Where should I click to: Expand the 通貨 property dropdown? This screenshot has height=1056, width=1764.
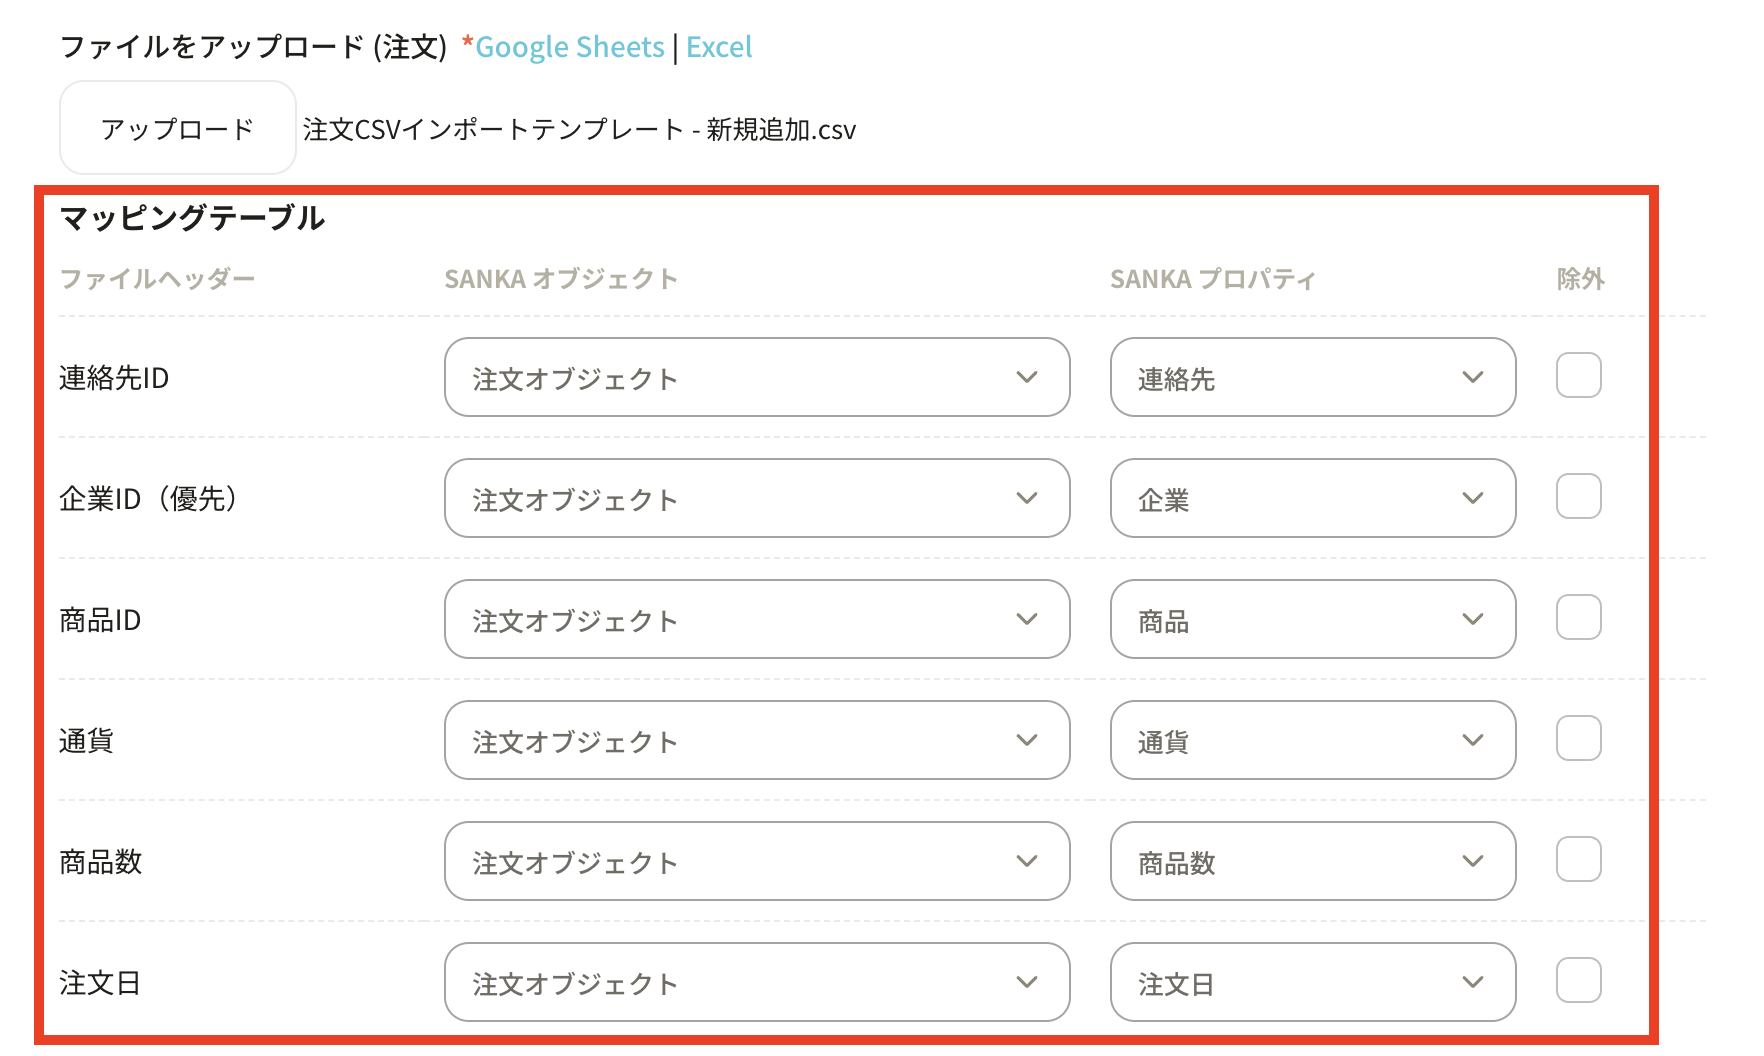click(x=1312, y=740)
